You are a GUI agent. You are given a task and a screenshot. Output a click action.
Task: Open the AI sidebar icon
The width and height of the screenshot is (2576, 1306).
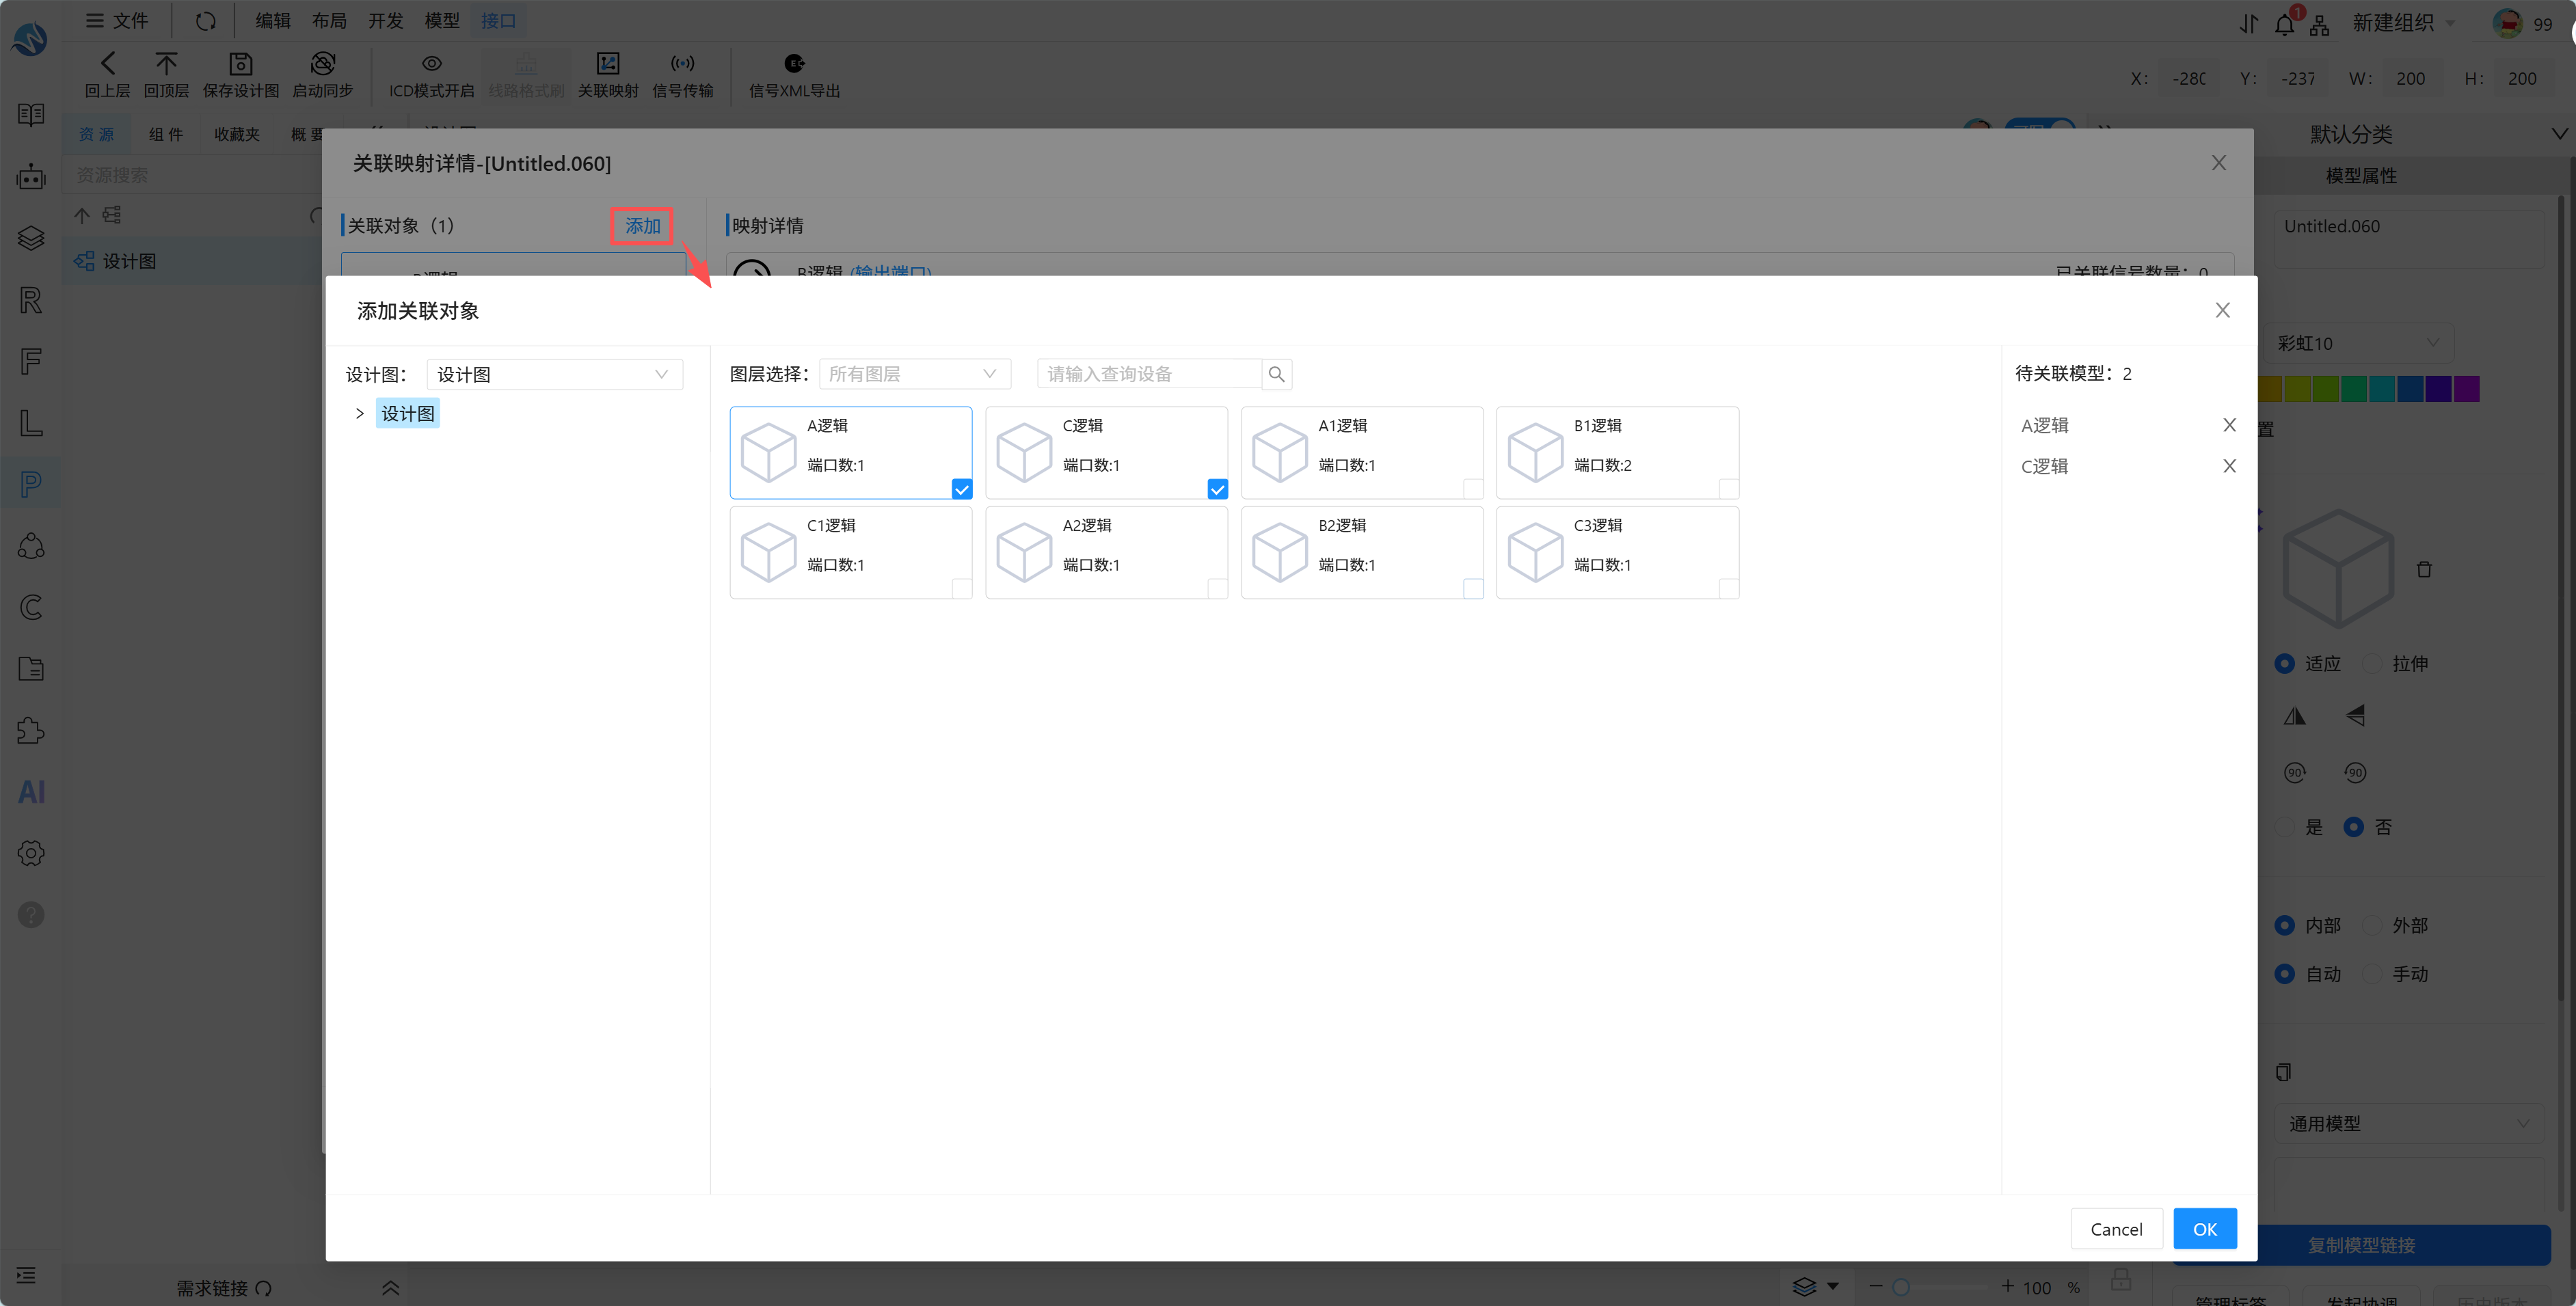click(31, 792)
